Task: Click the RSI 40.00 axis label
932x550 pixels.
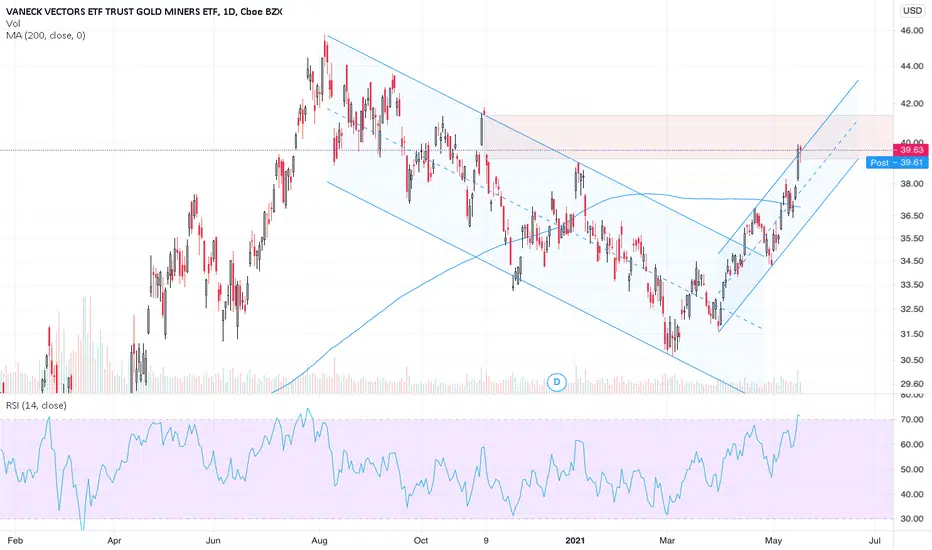Action: tap(912, 494)
